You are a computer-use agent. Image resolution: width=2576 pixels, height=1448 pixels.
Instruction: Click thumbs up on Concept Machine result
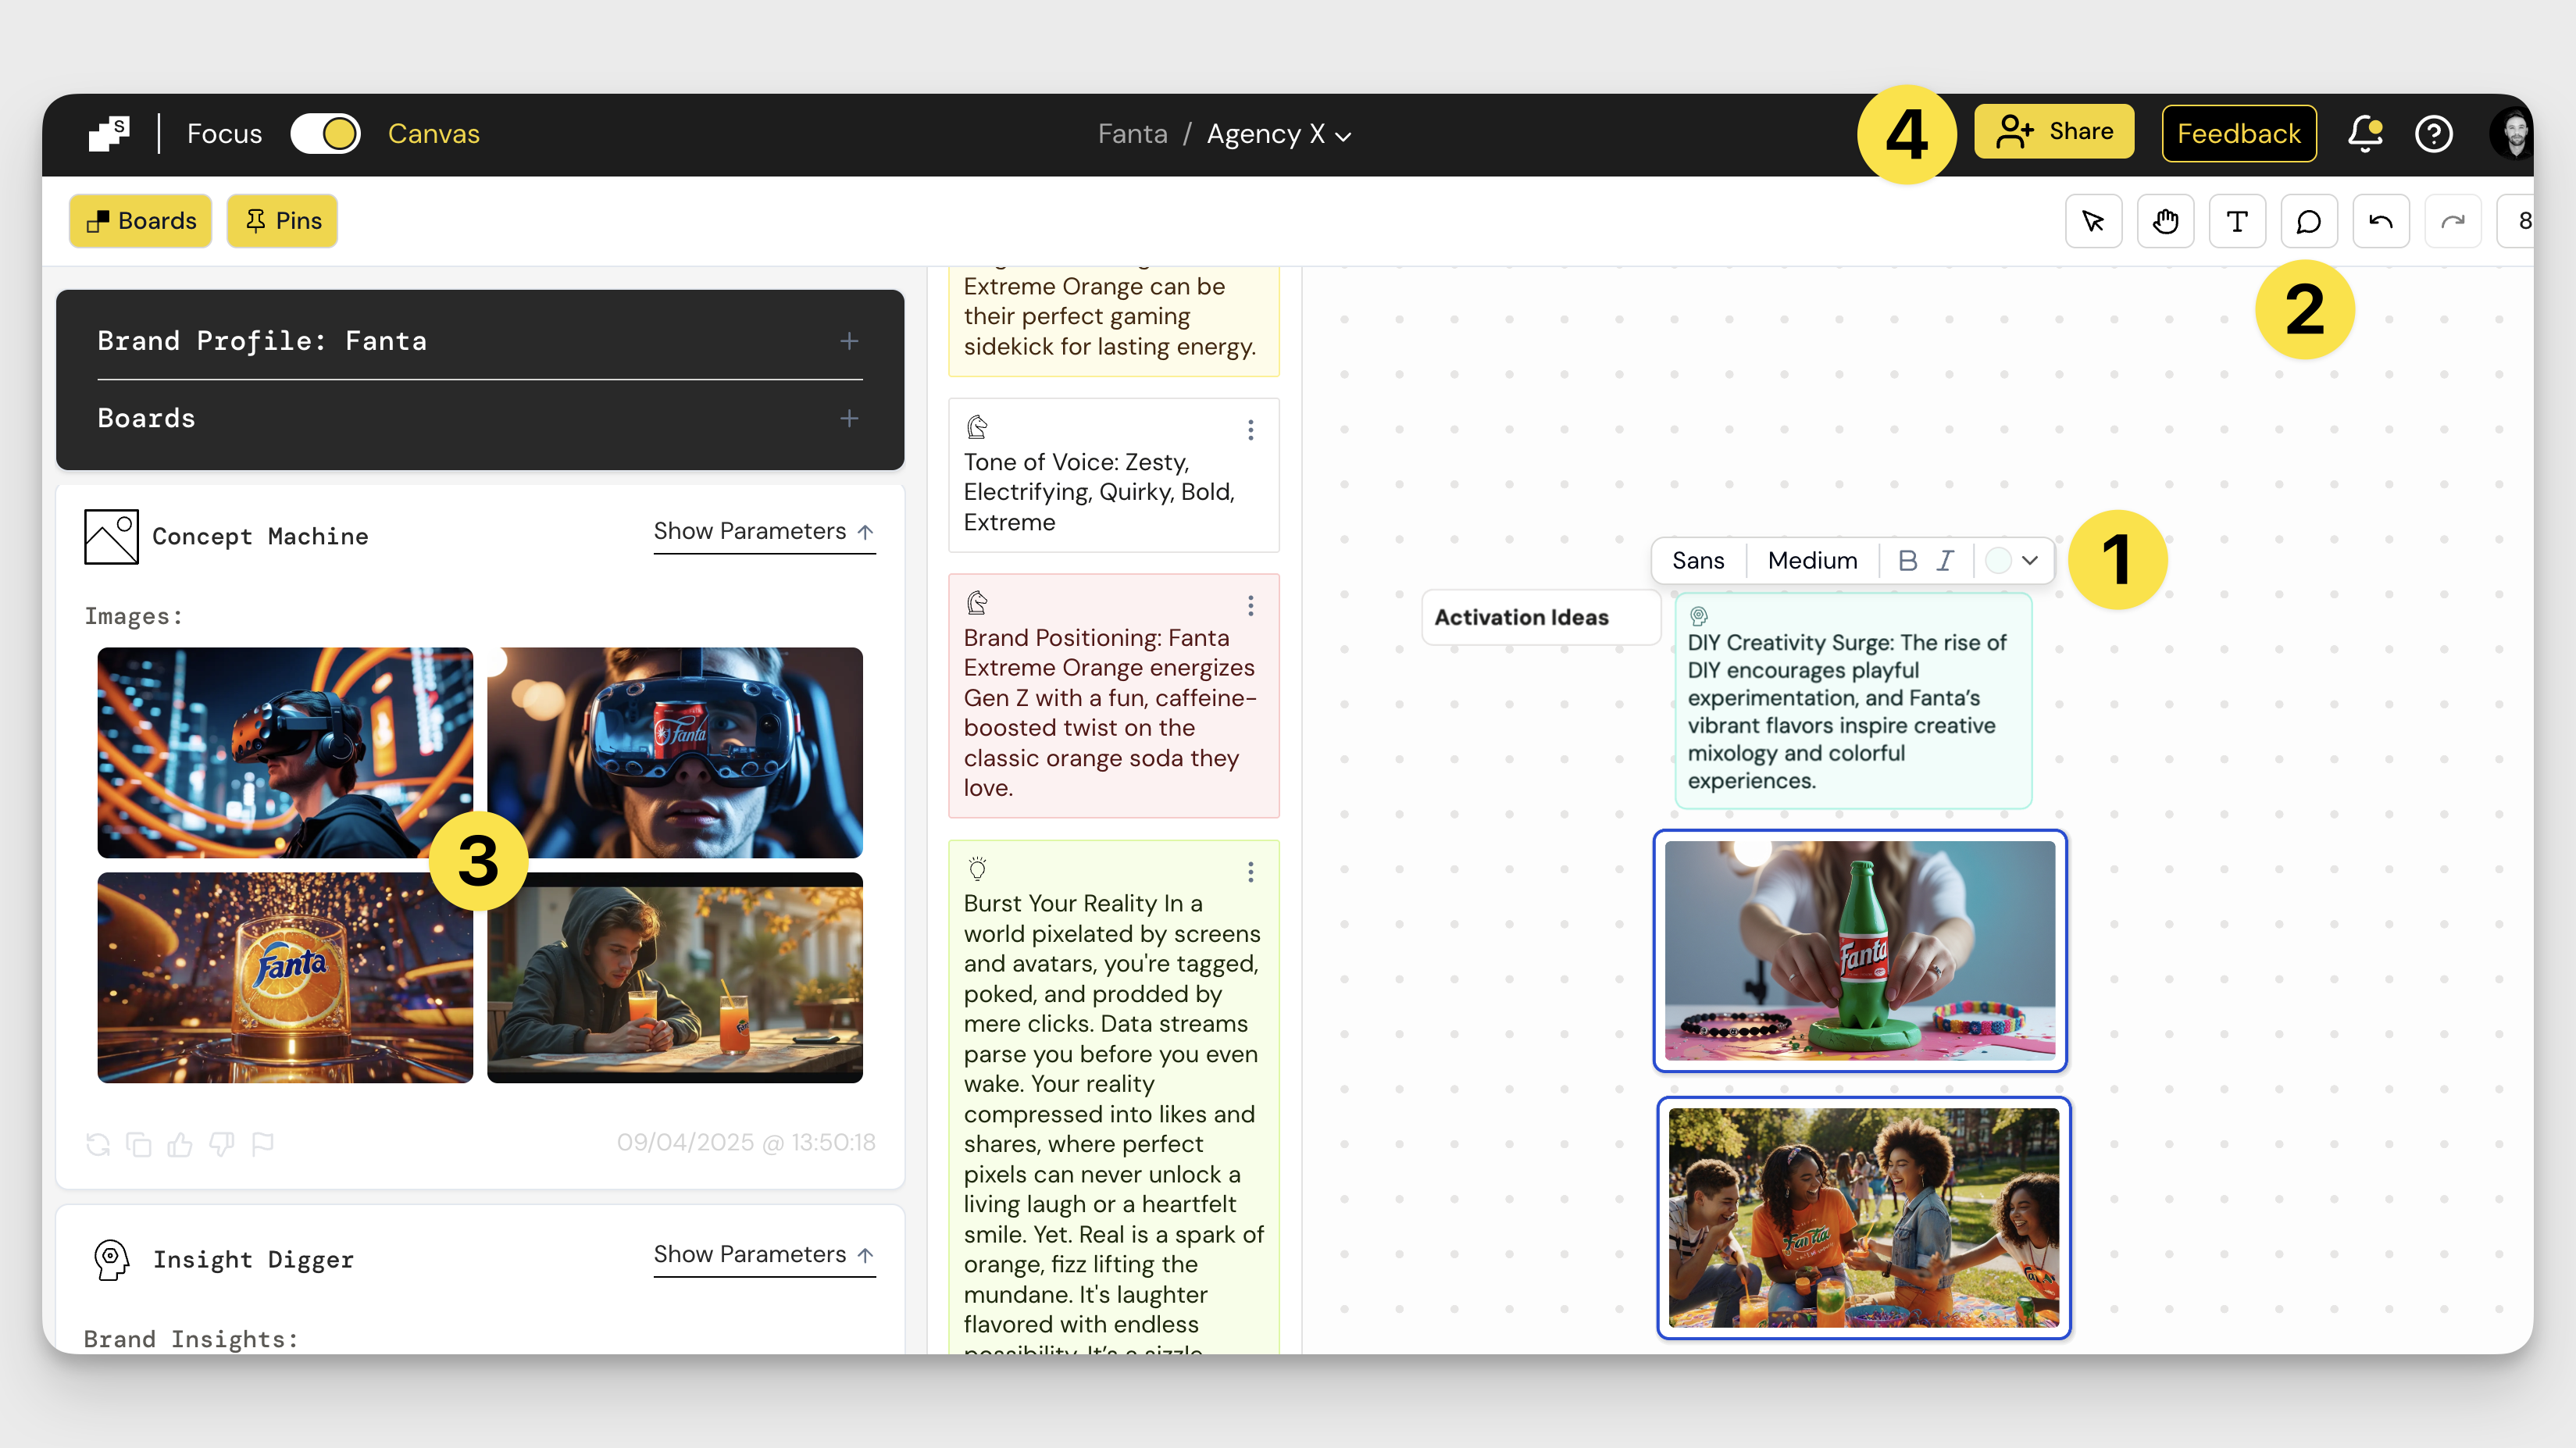[180, 1144]
